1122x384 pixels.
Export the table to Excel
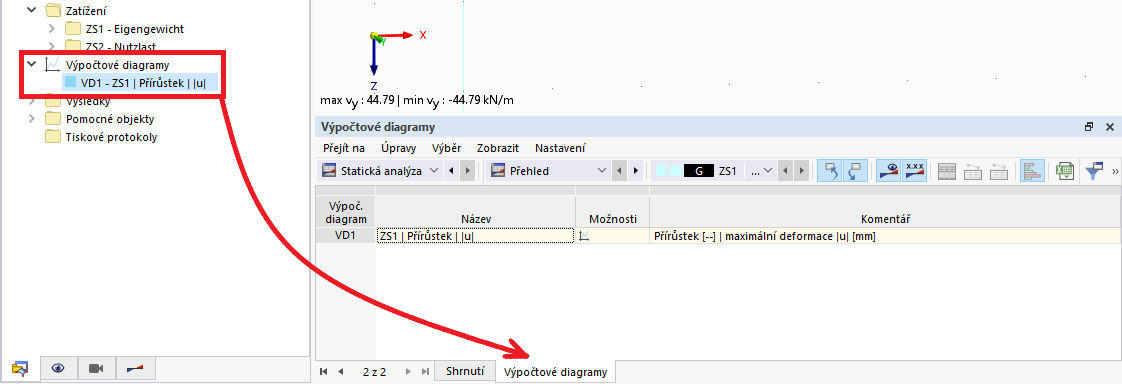[x=1065, y=171]
